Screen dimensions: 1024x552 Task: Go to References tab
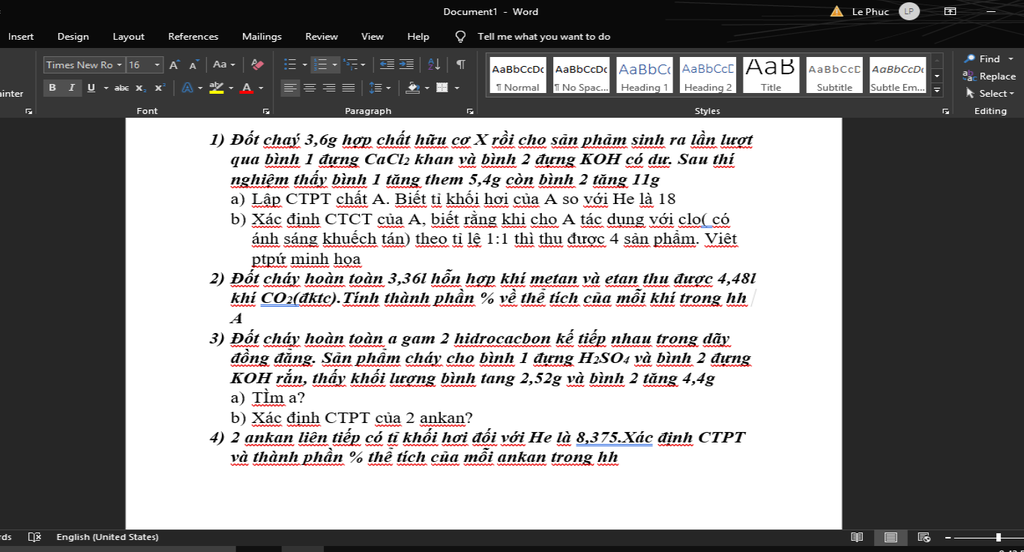[193, 37]
